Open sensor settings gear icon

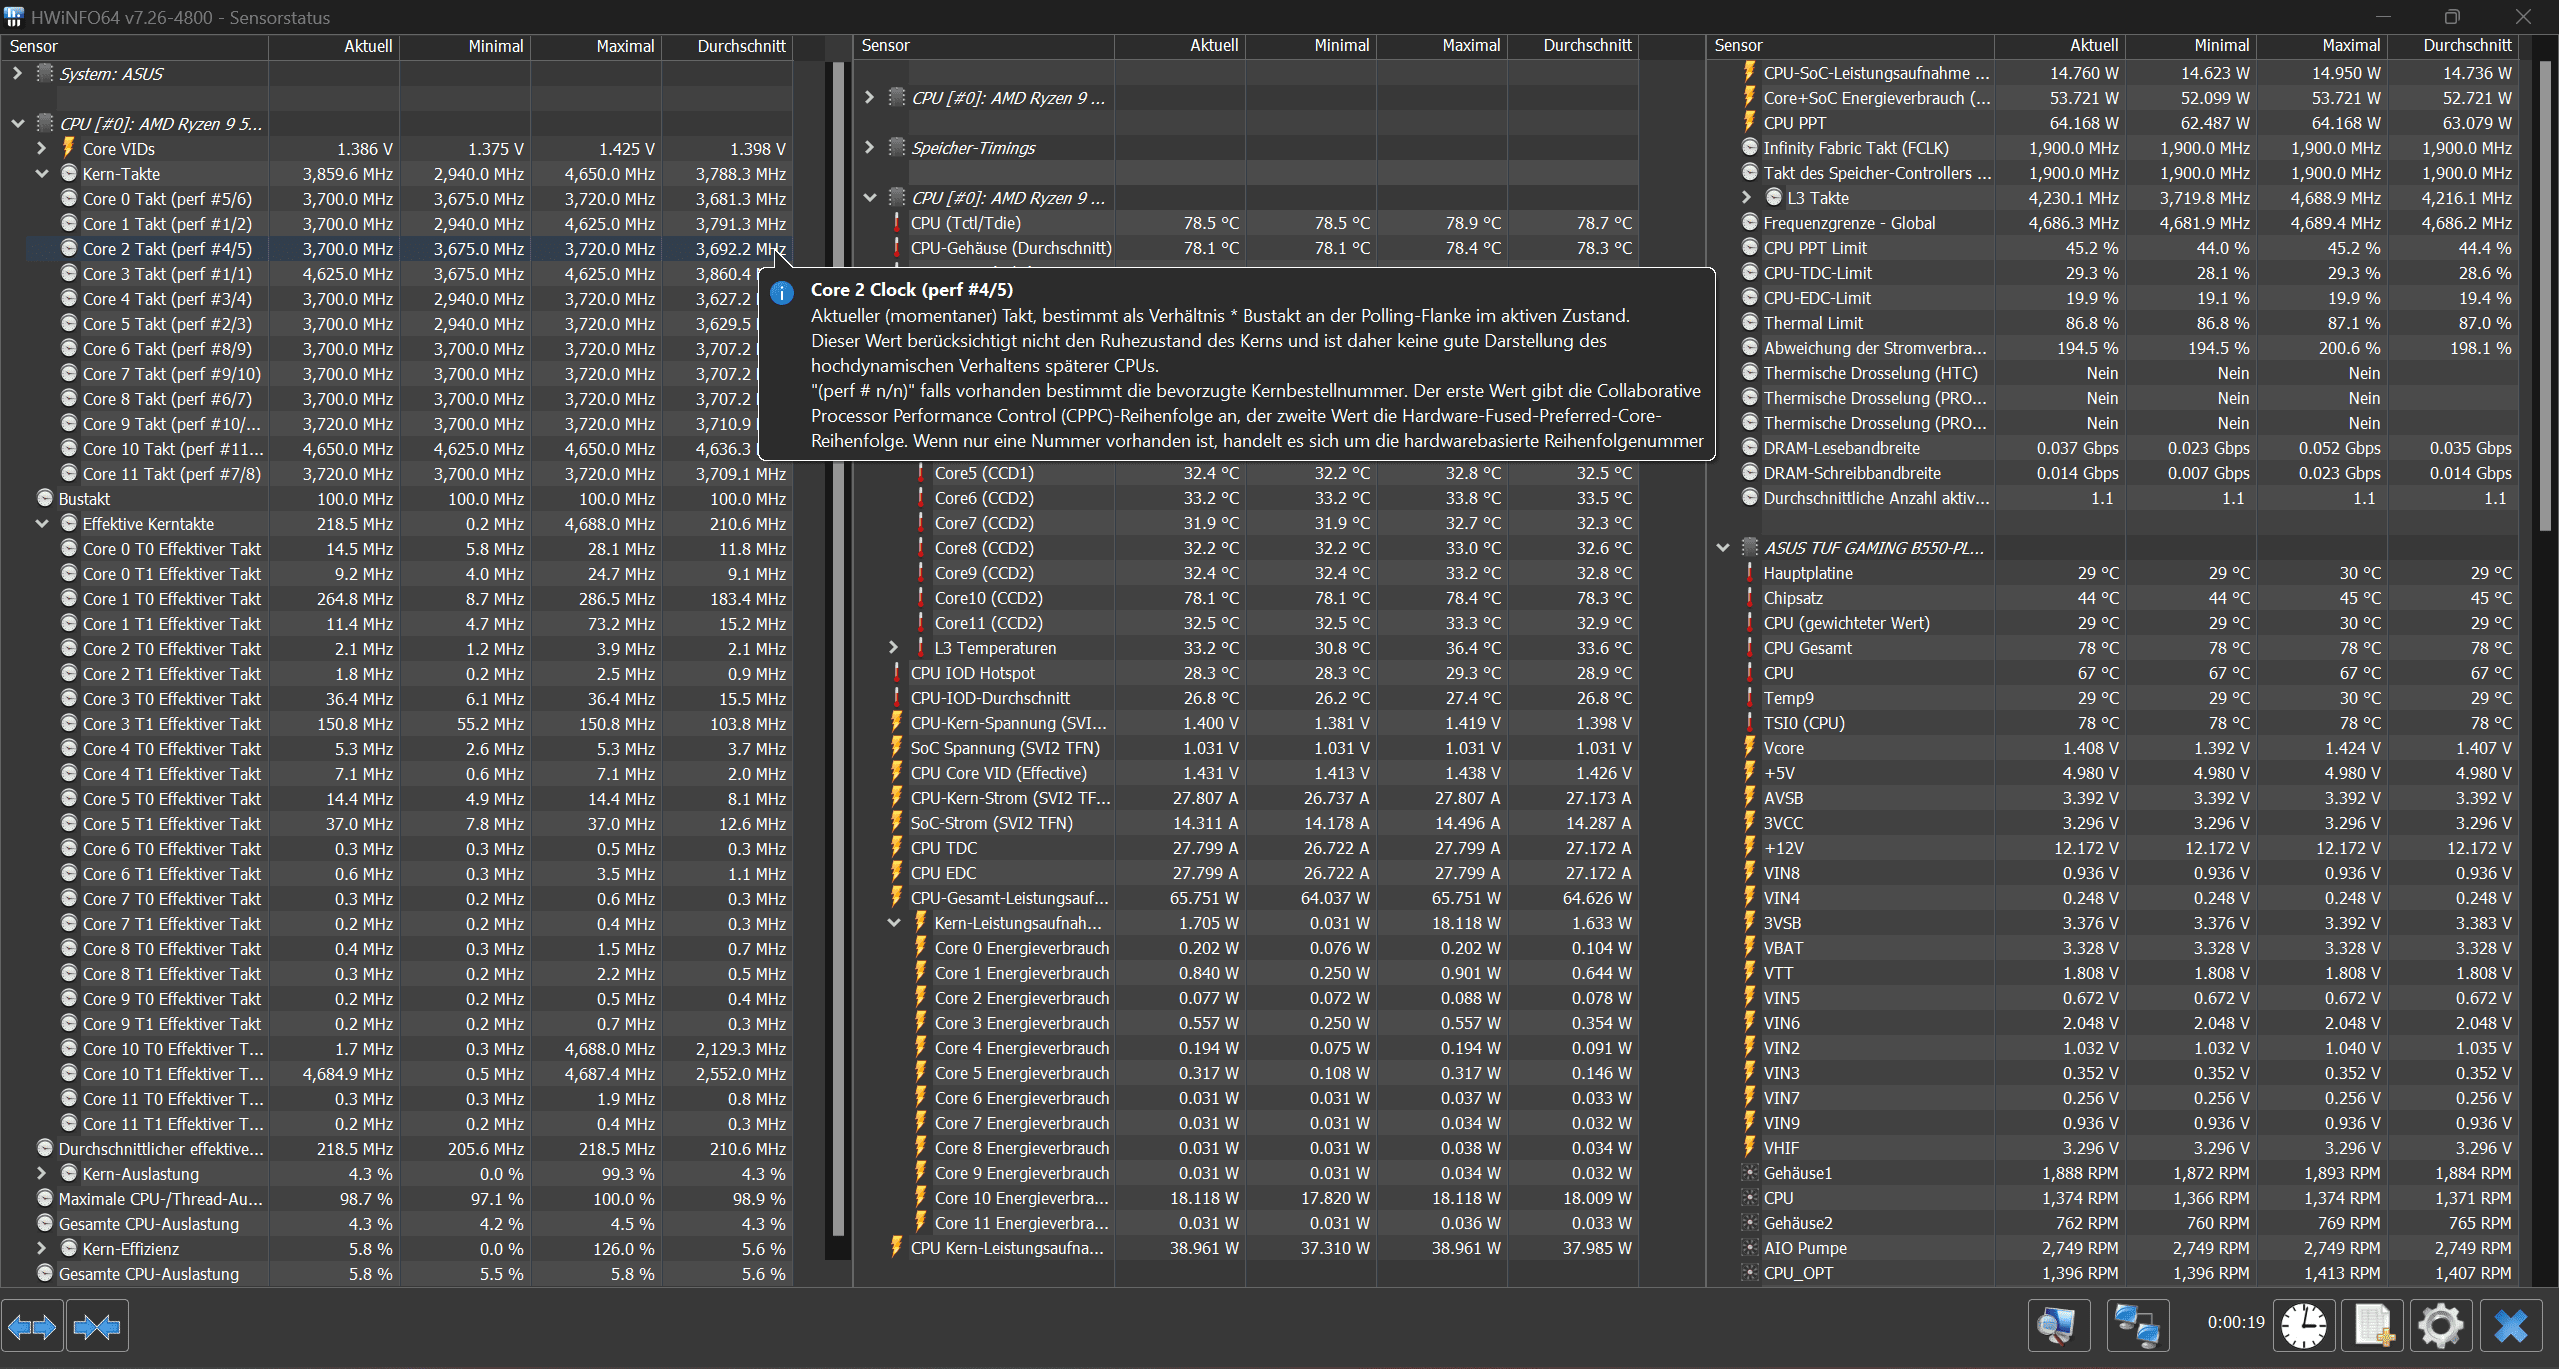point(2441,1327)
